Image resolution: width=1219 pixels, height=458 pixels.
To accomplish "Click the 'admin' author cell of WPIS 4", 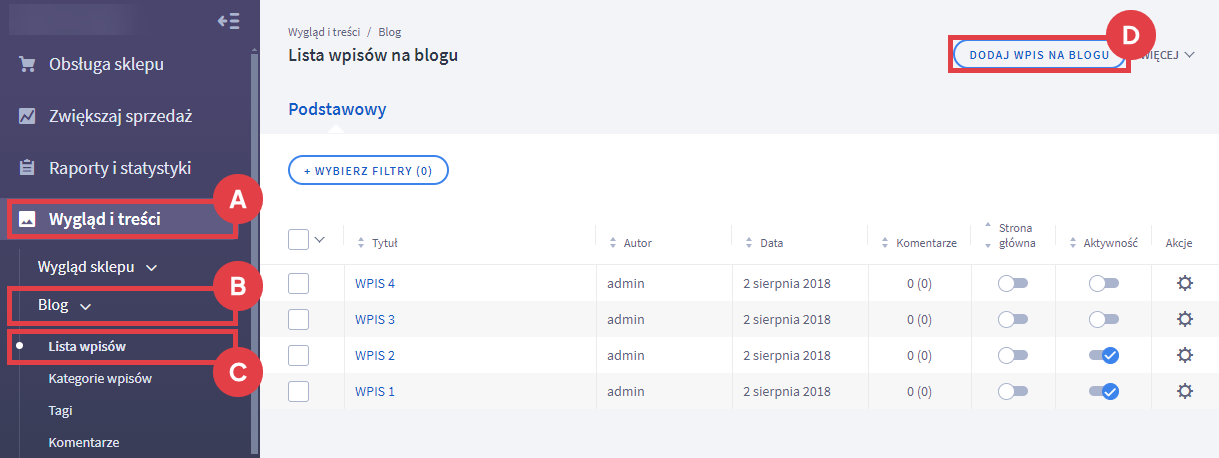I will point(626,284).
